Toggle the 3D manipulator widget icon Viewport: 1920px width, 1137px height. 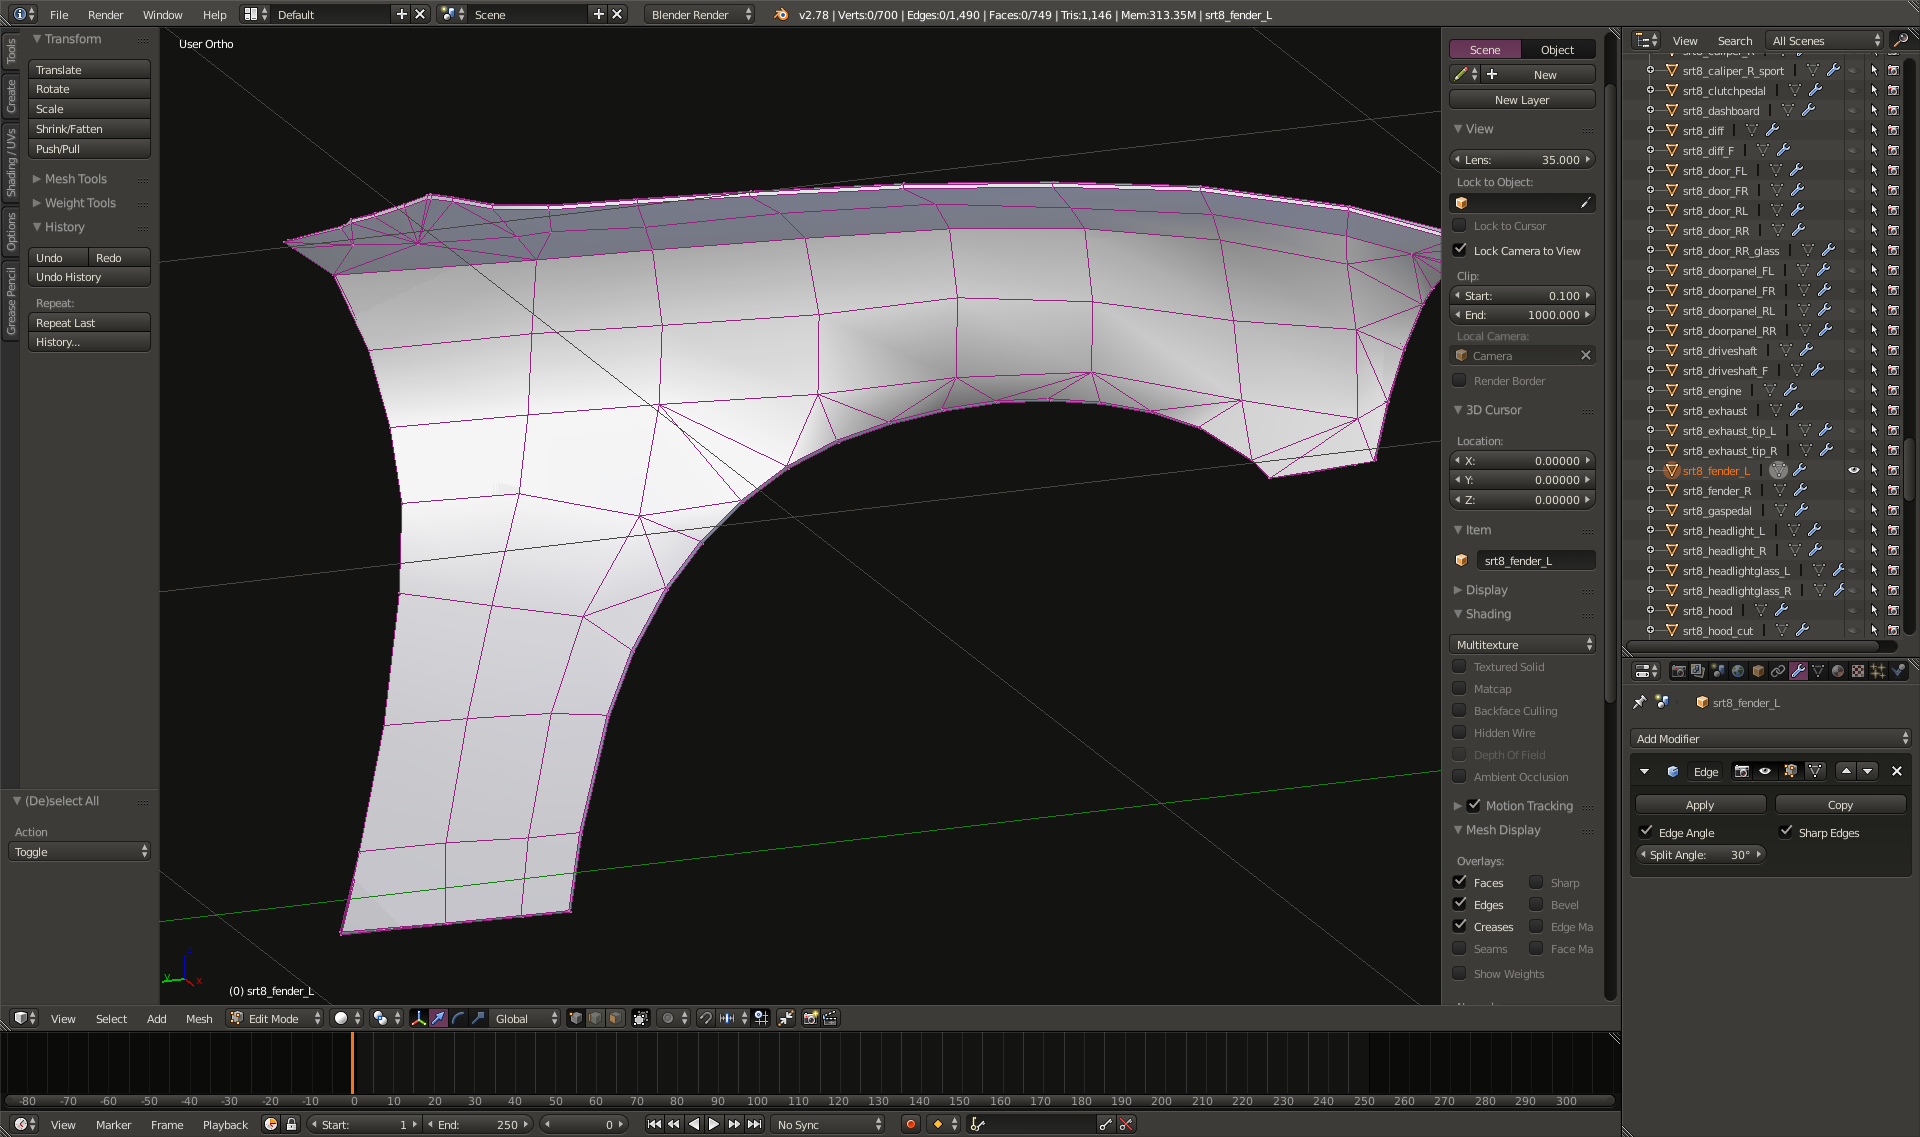point(418,1018)
